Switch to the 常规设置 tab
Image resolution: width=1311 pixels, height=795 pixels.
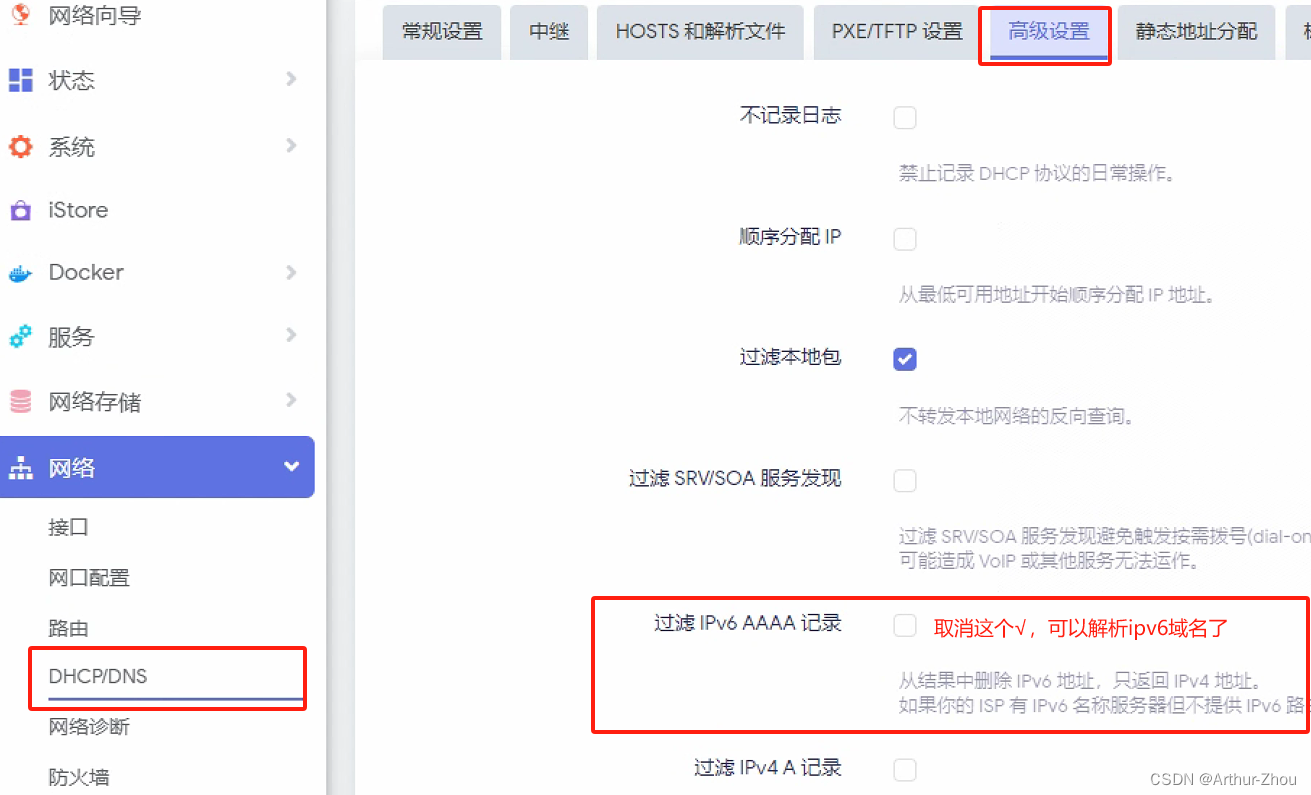(442, 32)
